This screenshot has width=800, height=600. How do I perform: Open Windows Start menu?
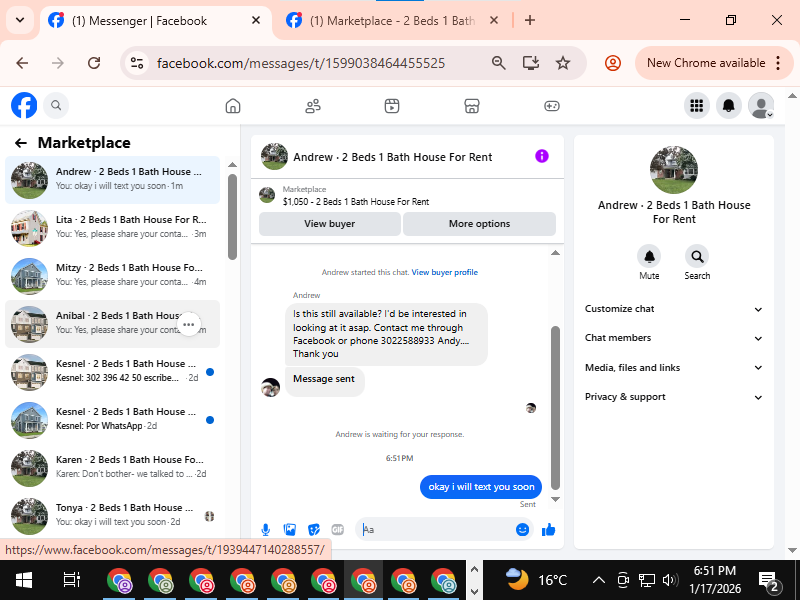[x=23, y=580]
